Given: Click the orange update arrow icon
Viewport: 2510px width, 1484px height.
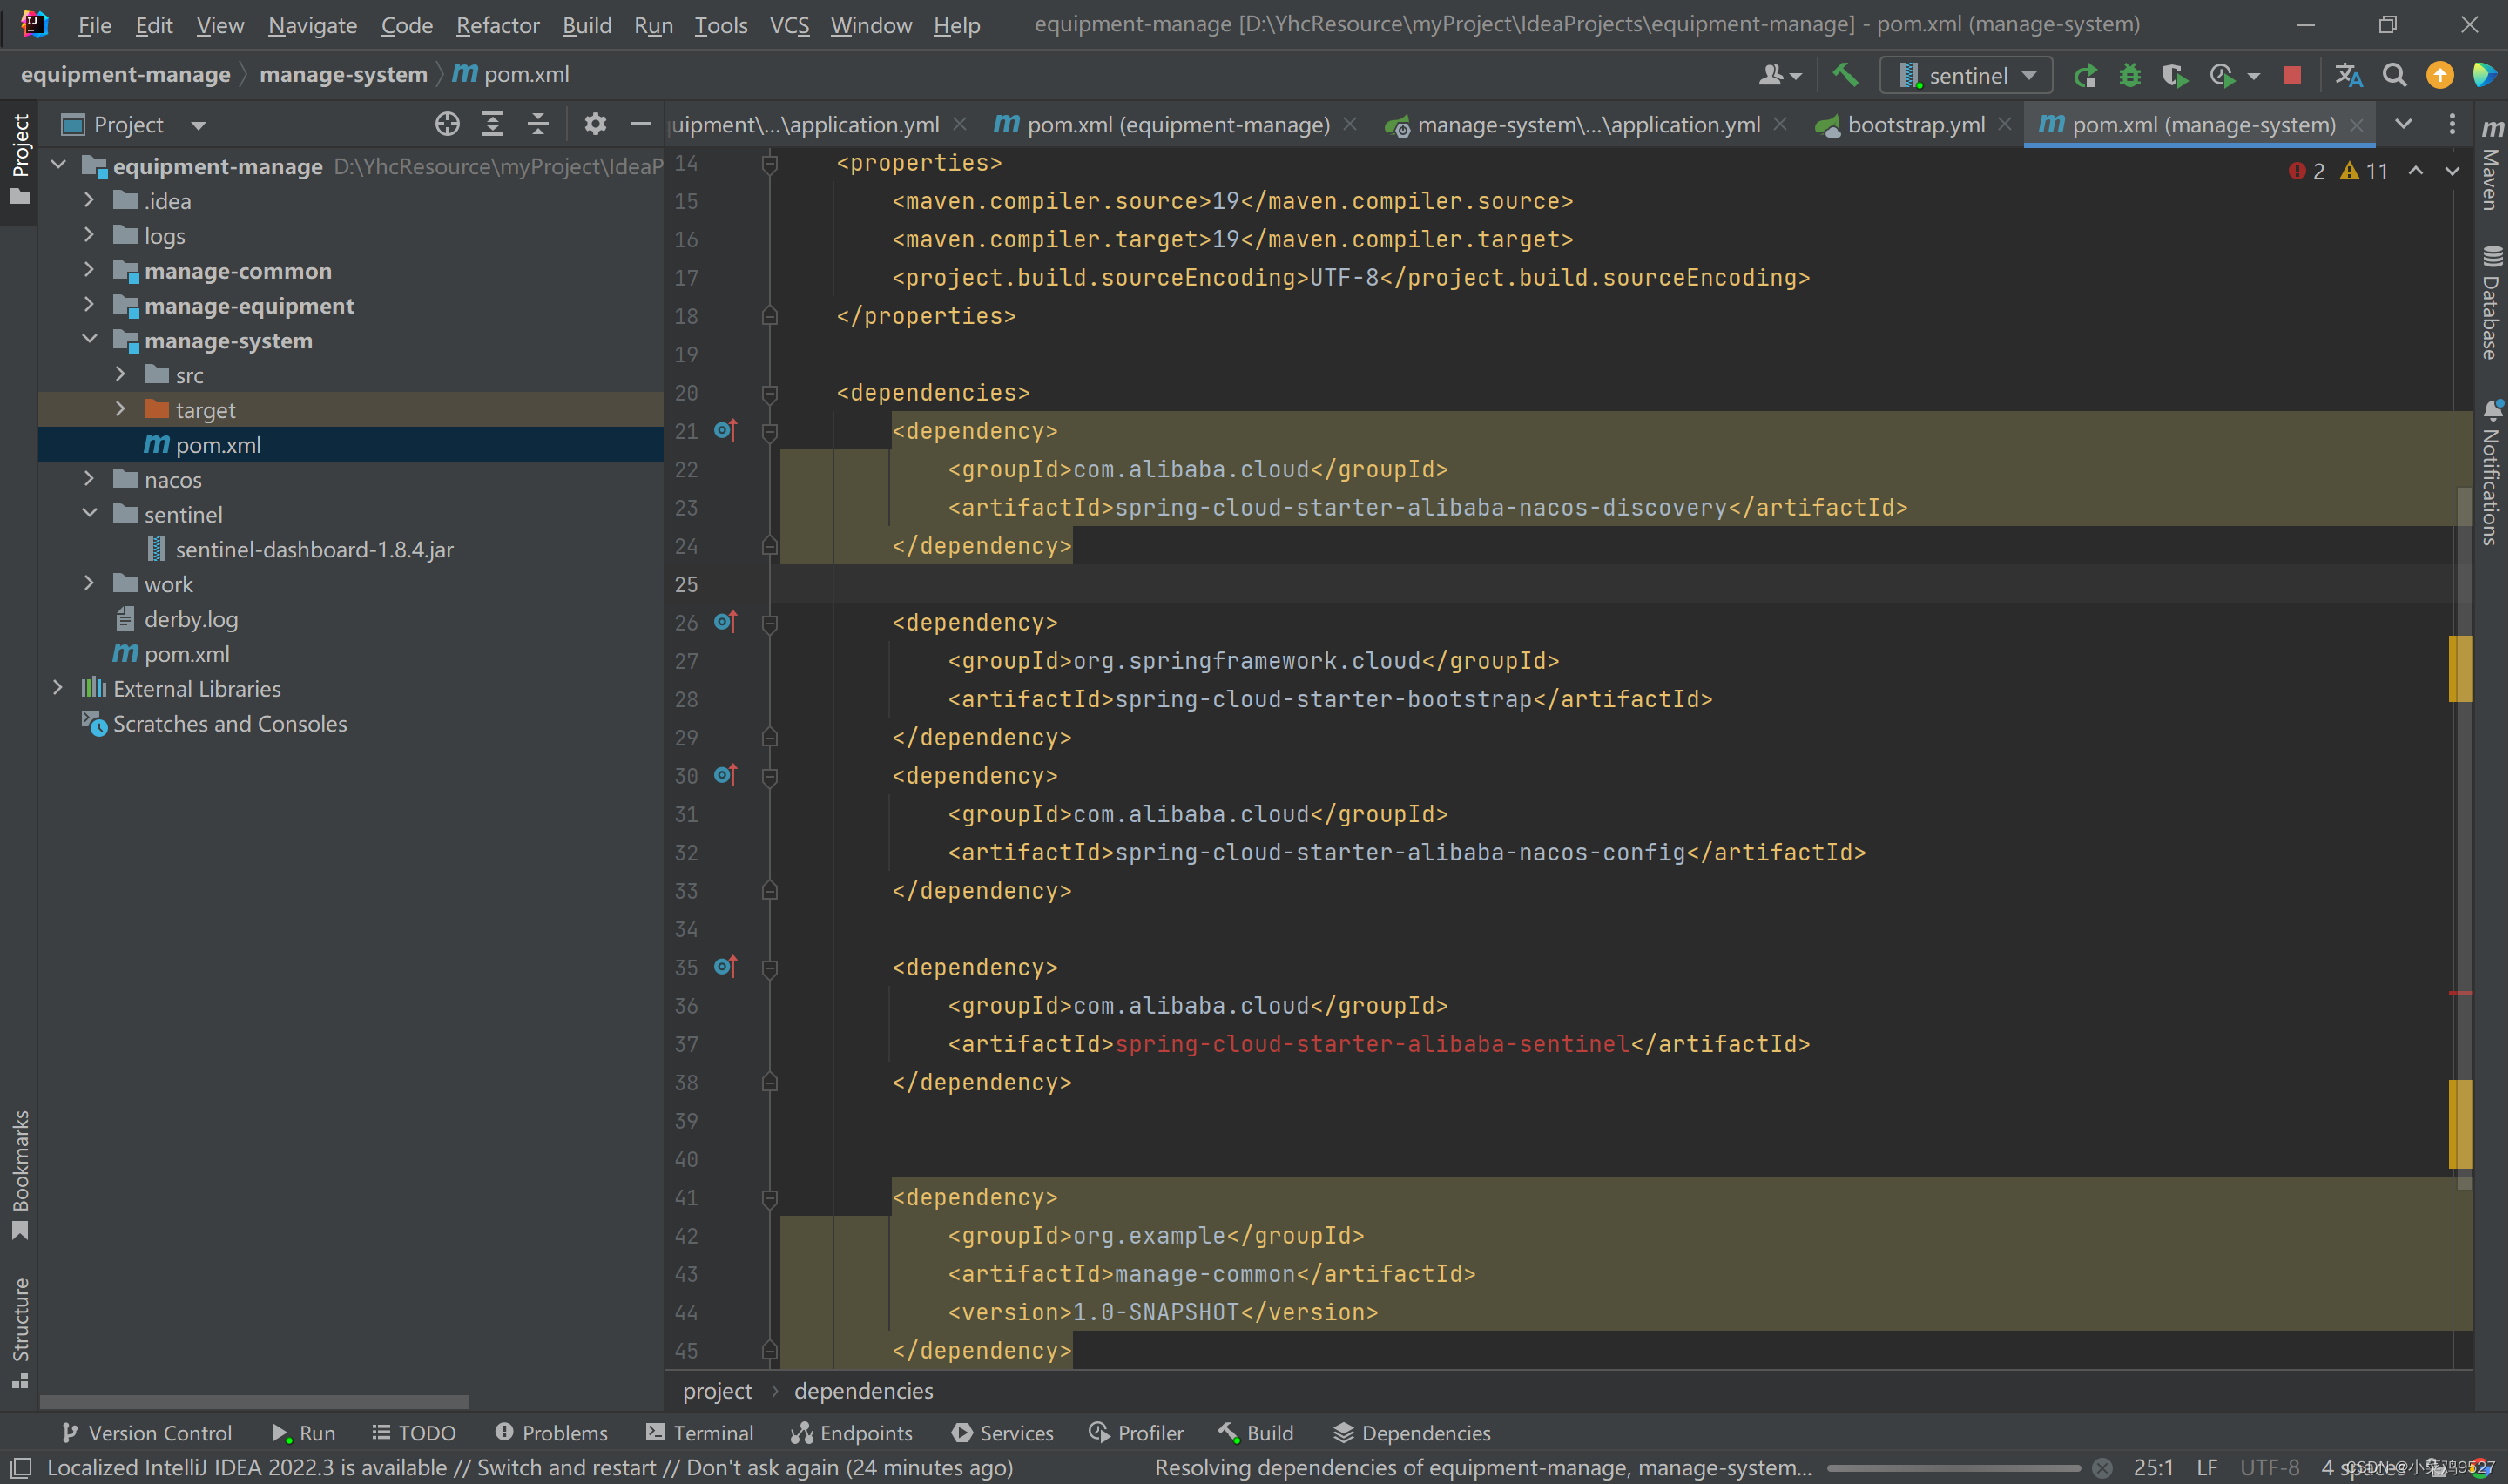Looking at the screenshot, I should point(2440,76).
